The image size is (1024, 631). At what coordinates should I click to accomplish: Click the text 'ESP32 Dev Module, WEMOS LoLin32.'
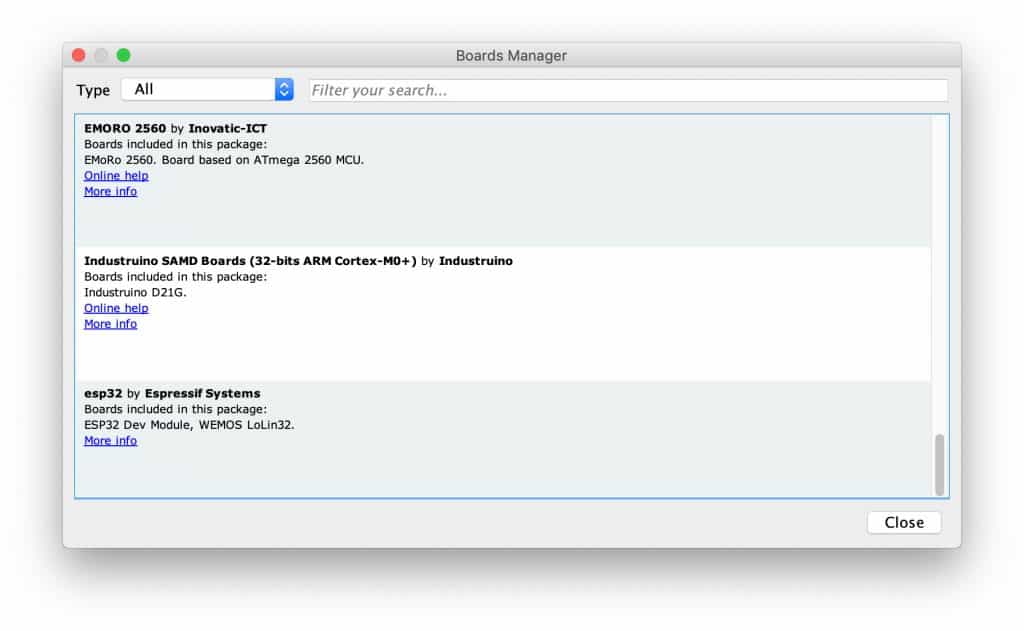tap(189, 425)
